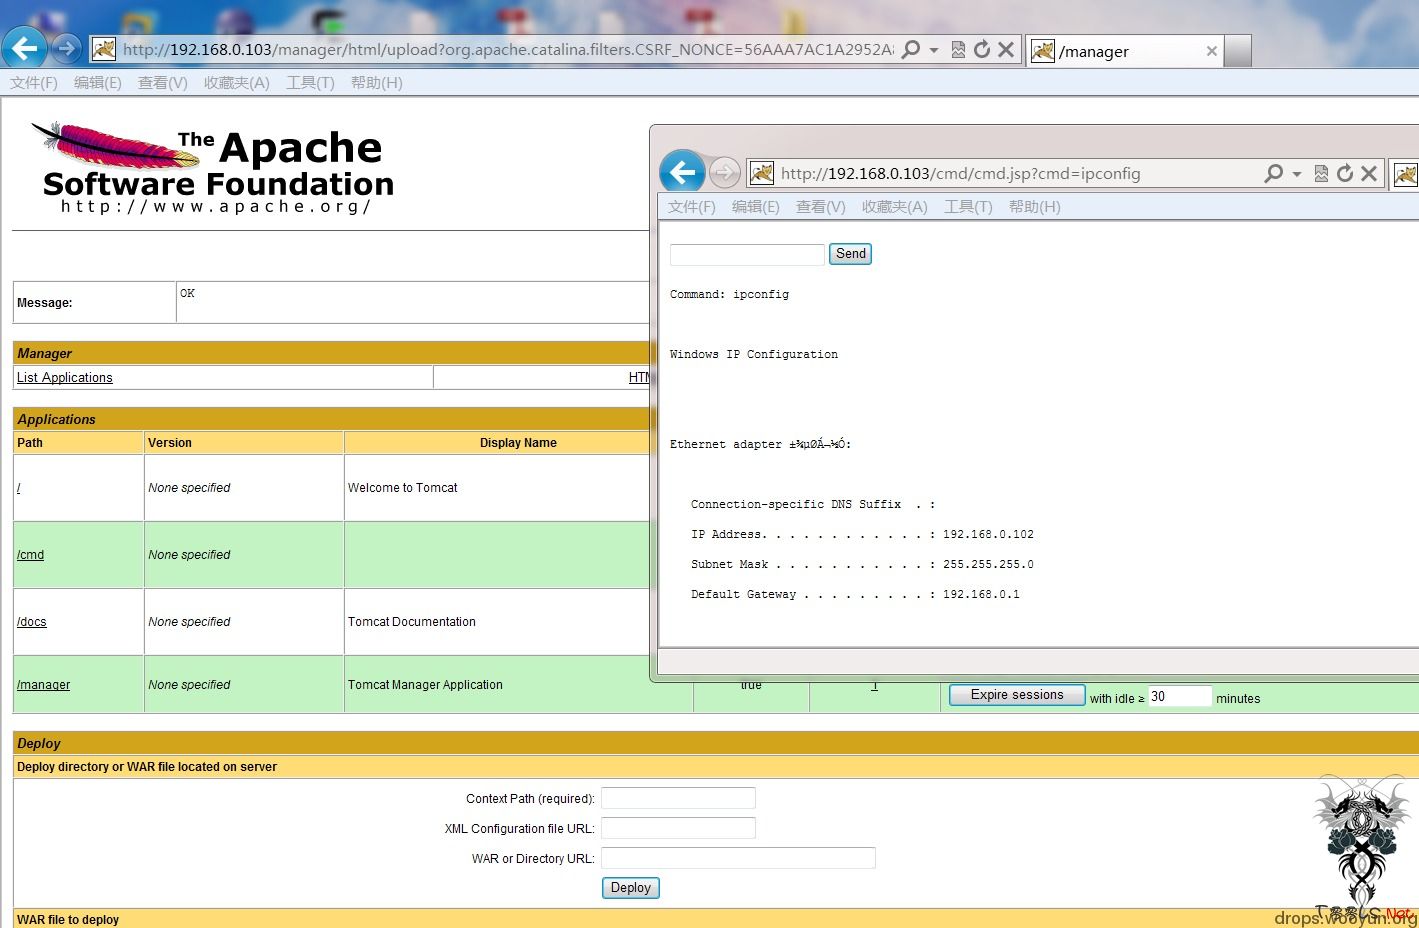Viewport: 1419px width, 928px height.
Task: Close the /manager tab
Action: 1211,51
